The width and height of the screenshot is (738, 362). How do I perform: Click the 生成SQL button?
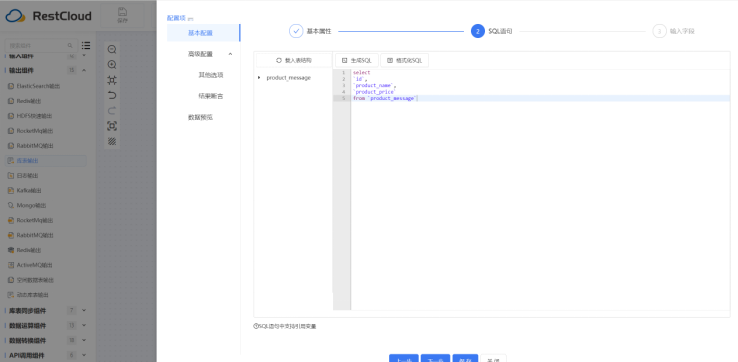(357, 61)
